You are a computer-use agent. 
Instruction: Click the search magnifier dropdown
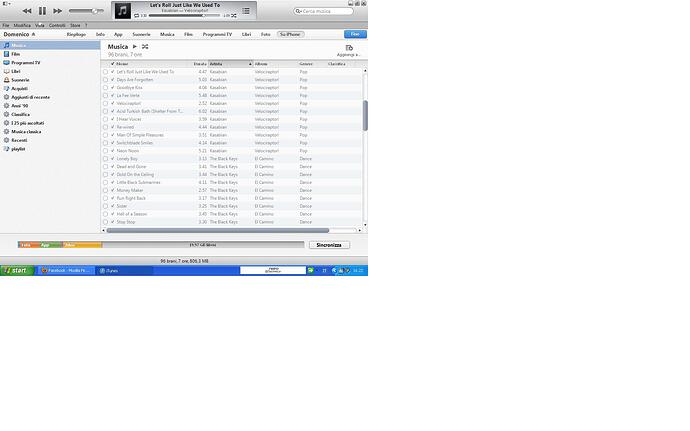pos(298,11)
